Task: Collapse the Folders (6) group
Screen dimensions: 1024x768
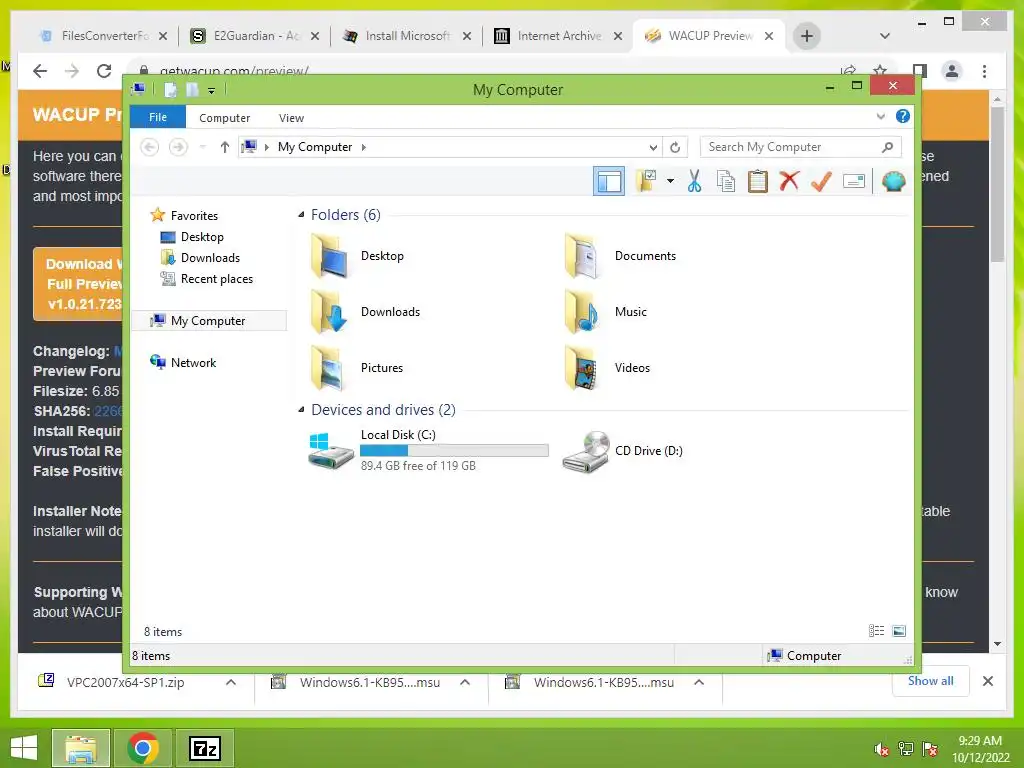Action: point(301,215)
